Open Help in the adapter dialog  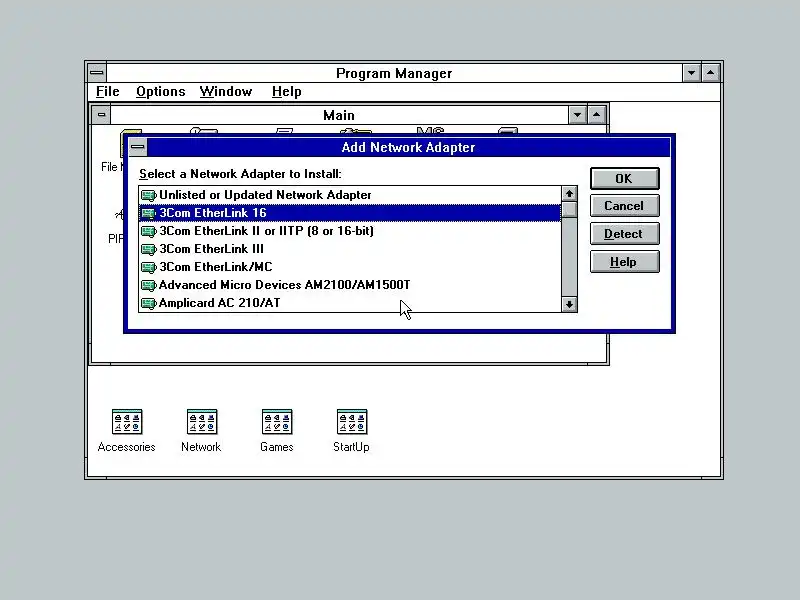(624, 262)
